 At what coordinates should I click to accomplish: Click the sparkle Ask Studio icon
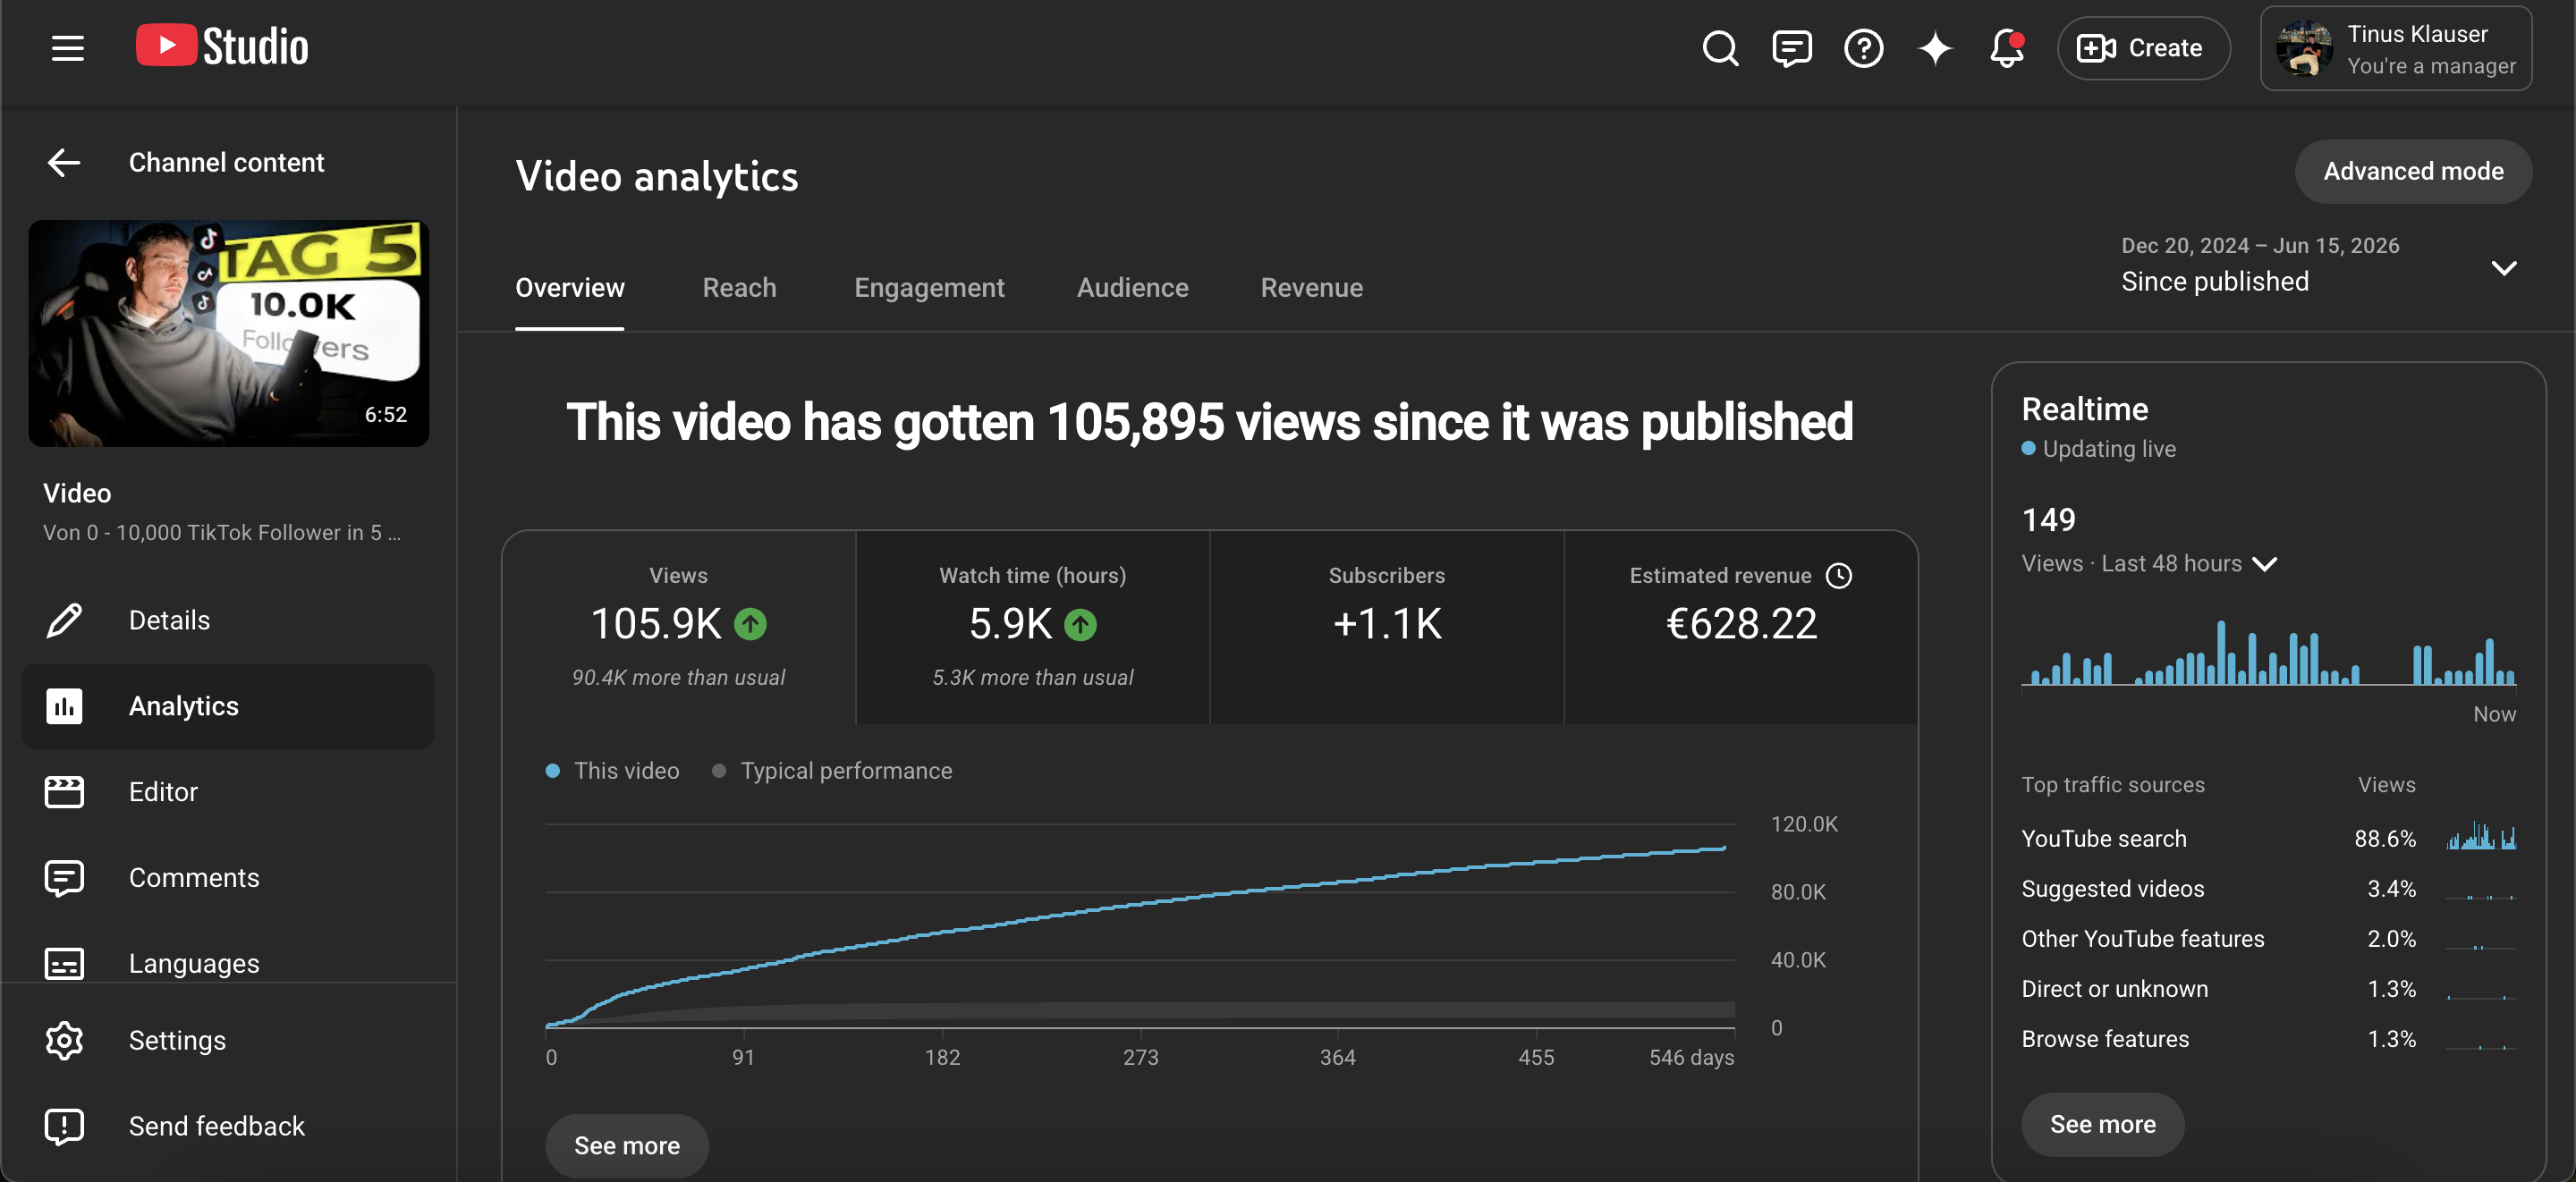pos(1935,48)
